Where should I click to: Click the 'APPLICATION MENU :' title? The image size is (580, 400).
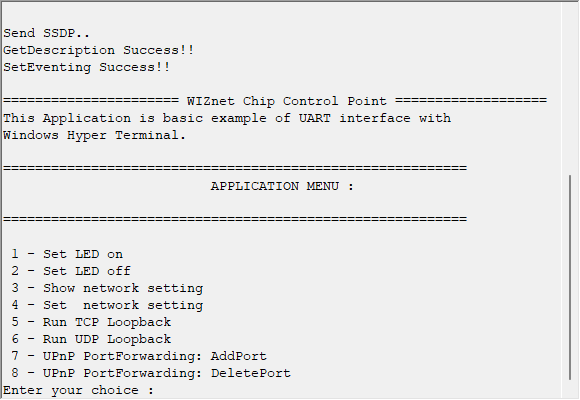pos(282,186)
